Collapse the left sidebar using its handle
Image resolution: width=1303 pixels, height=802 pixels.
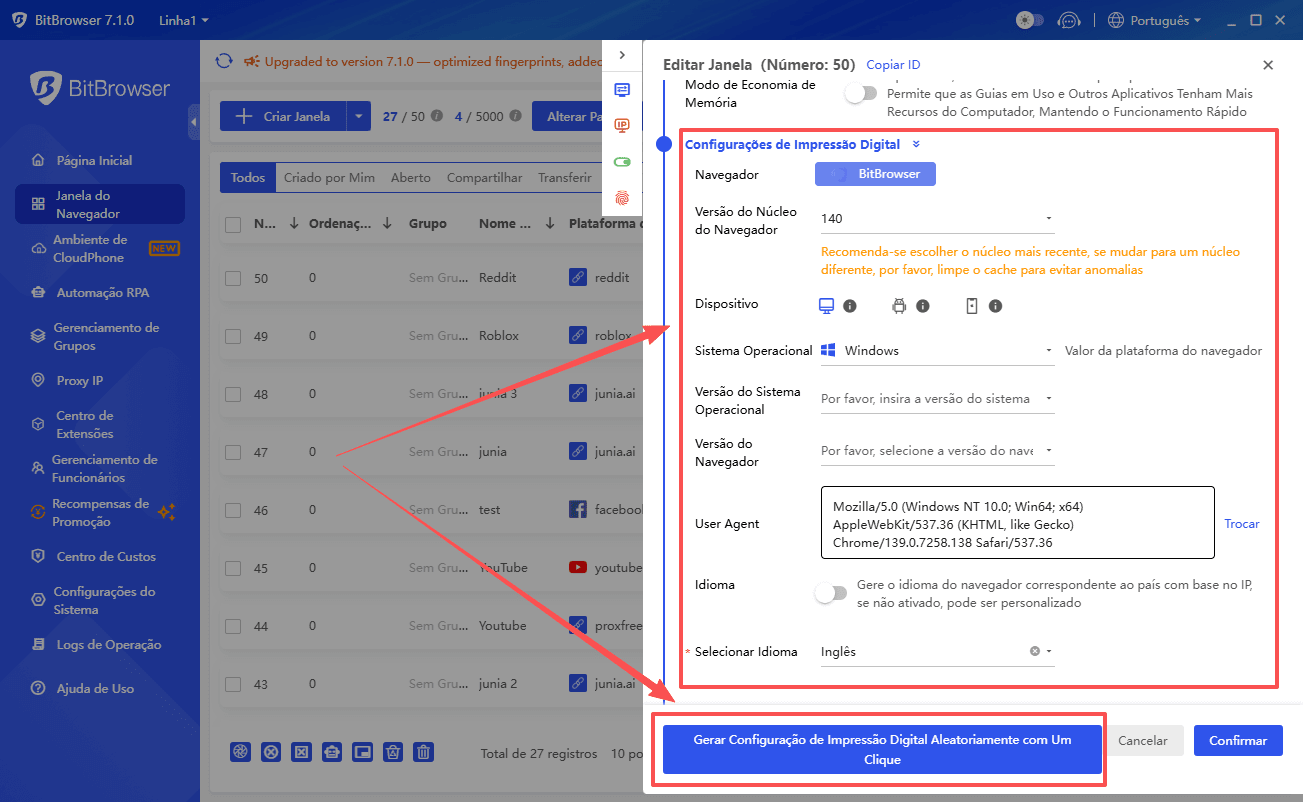coord(193,122)
